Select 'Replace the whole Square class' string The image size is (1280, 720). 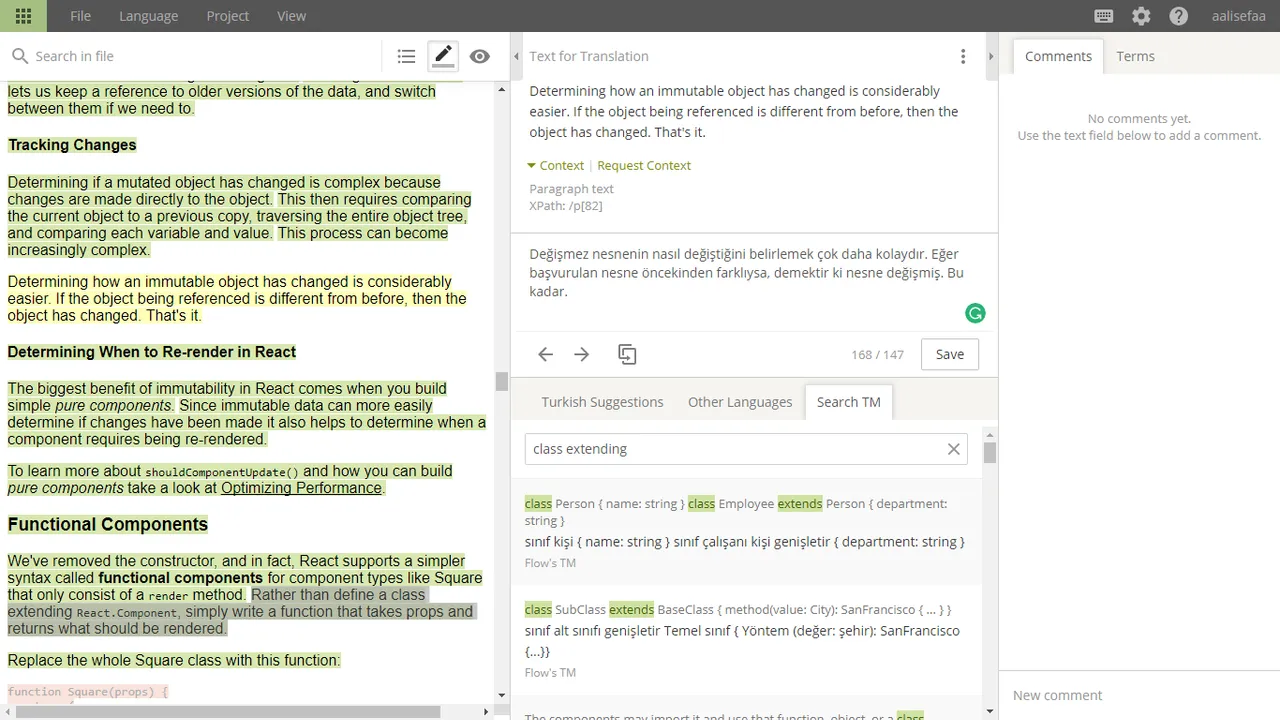pyautogui.click(x=174, y=660)
